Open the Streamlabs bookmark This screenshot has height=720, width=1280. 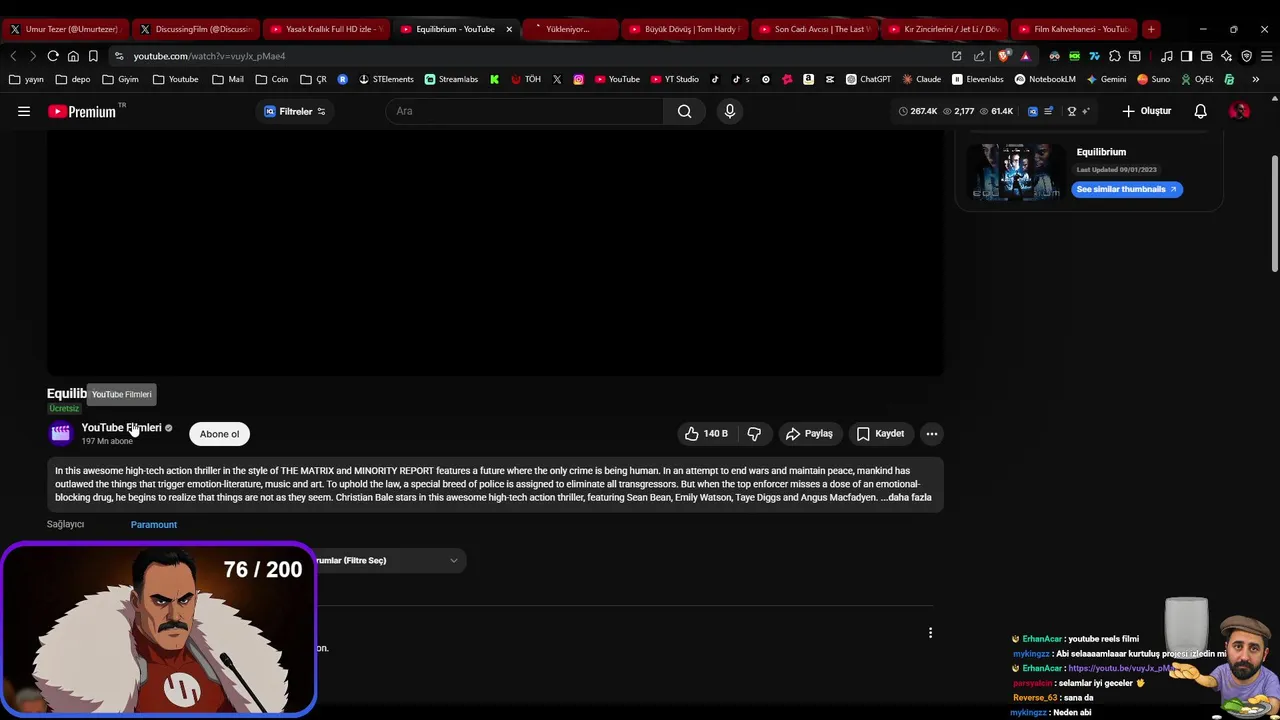451,79
